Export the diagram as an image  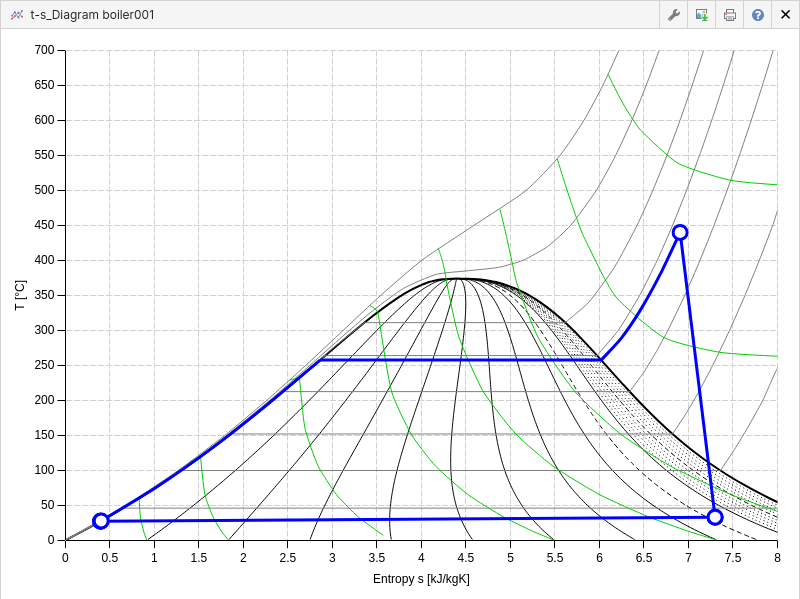702,15
